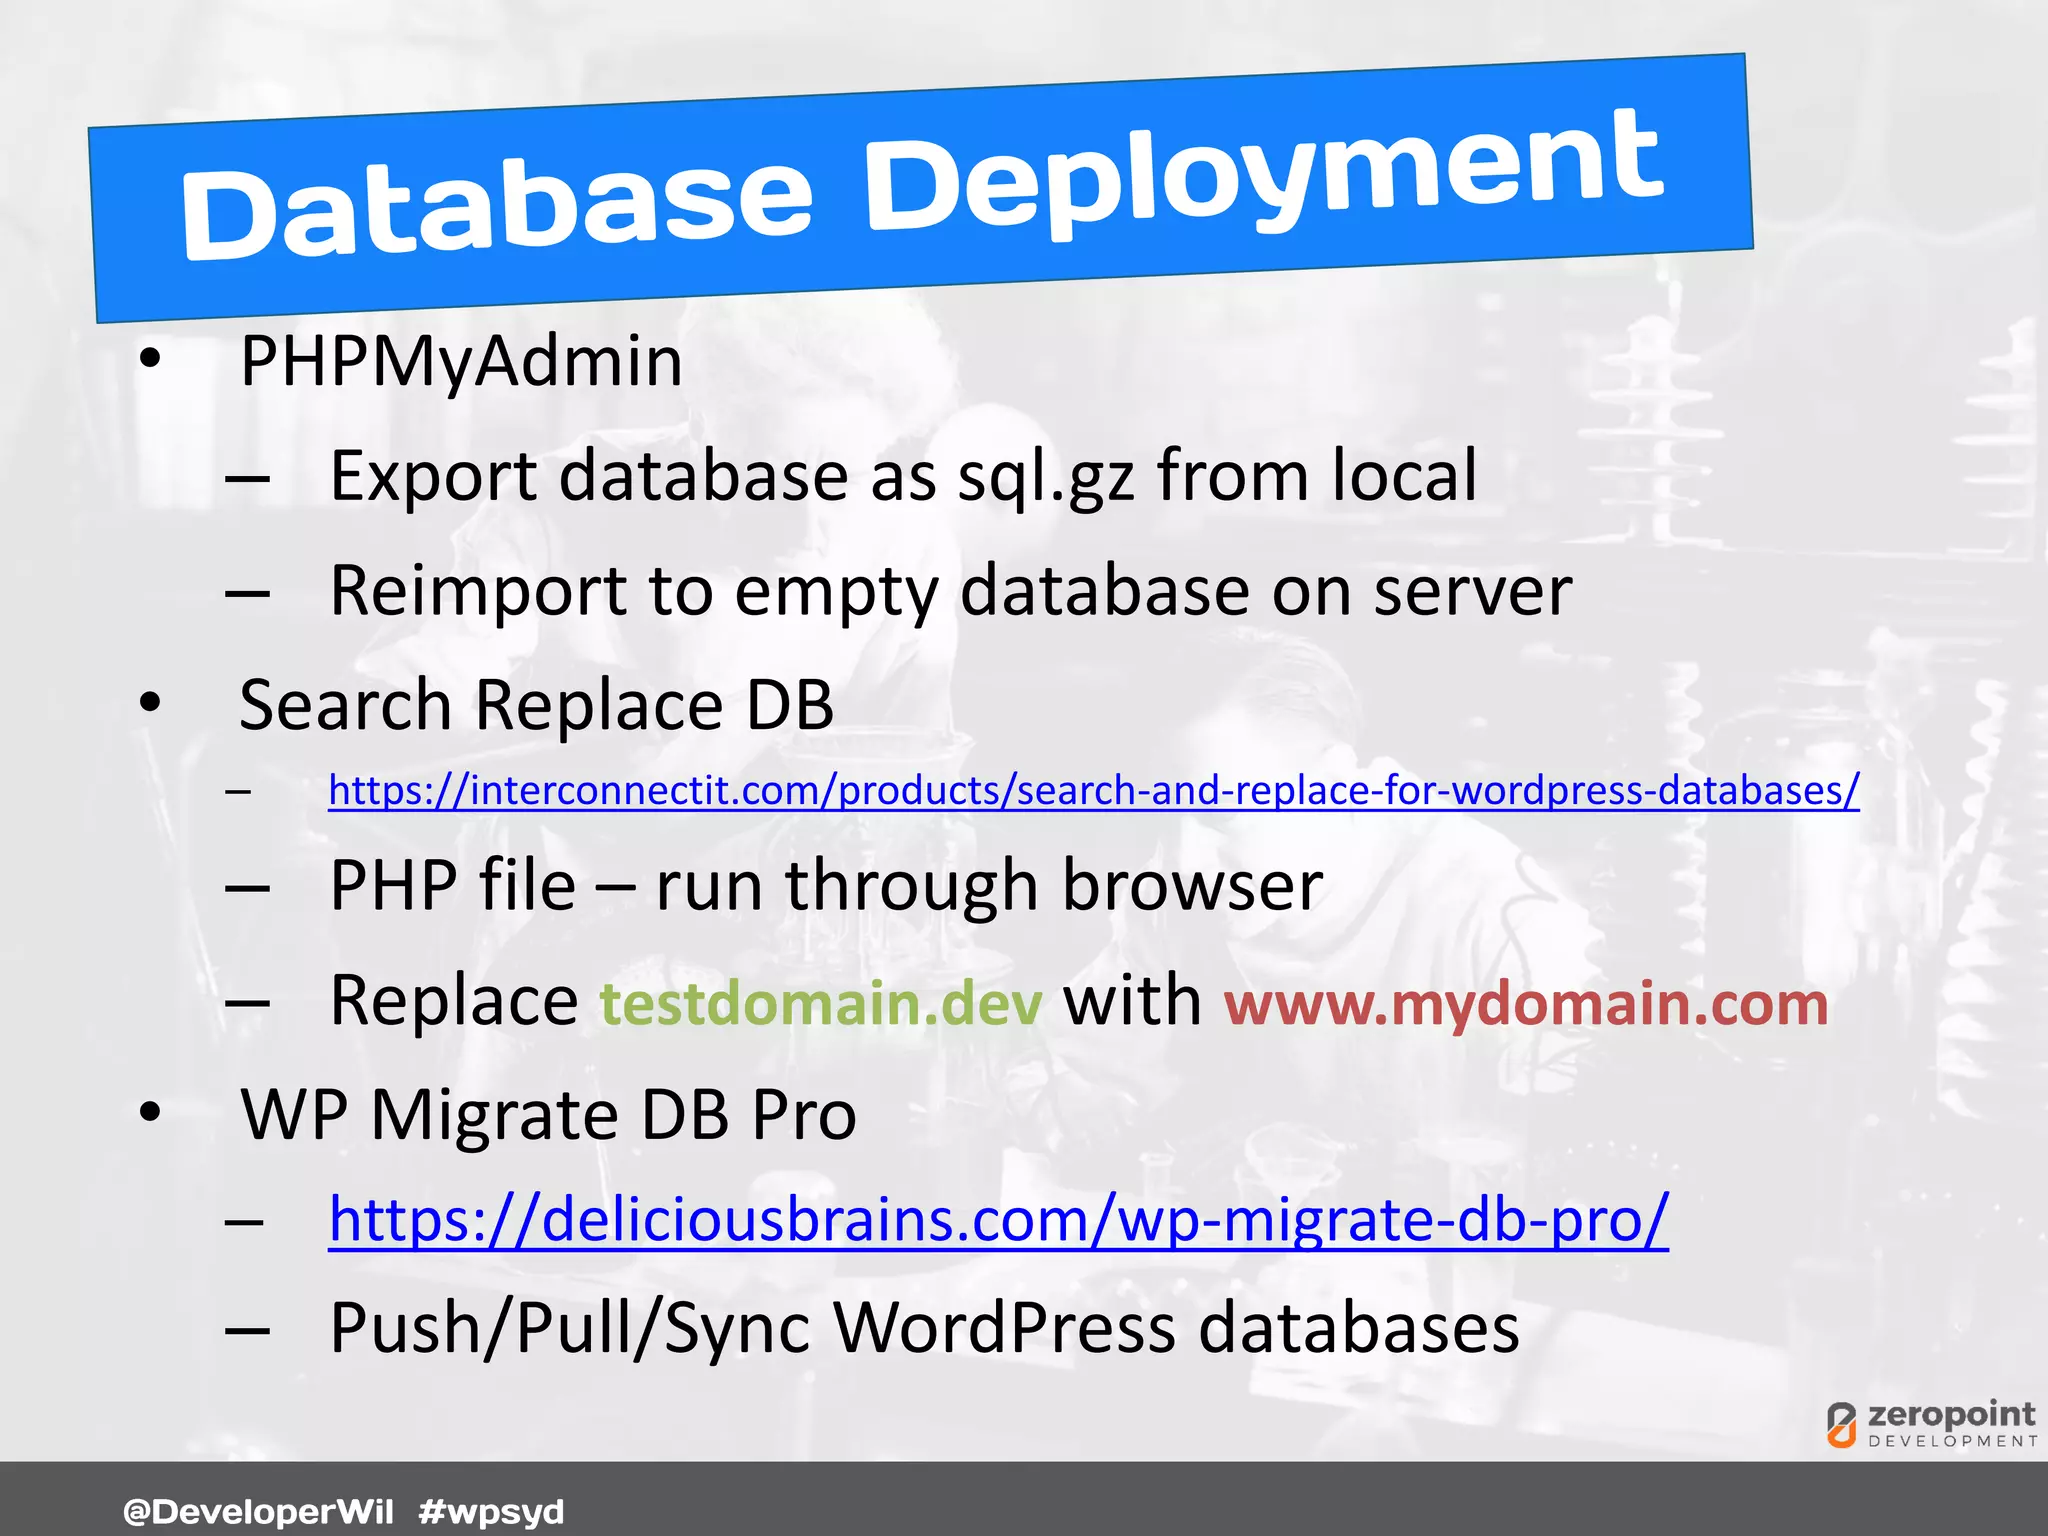Click the red www.mydomain.com text
This screenshot has height=1536, width=2048.
point(1527,1004)
